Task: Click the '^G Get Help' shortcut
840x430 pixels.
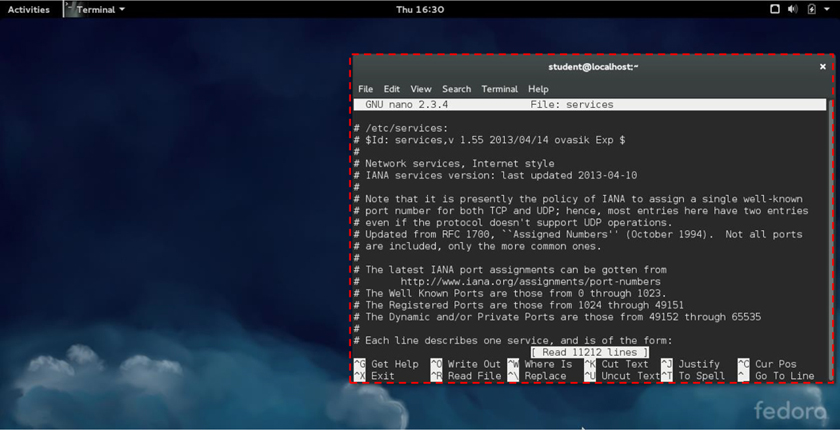Action: (x=386, y=364)
